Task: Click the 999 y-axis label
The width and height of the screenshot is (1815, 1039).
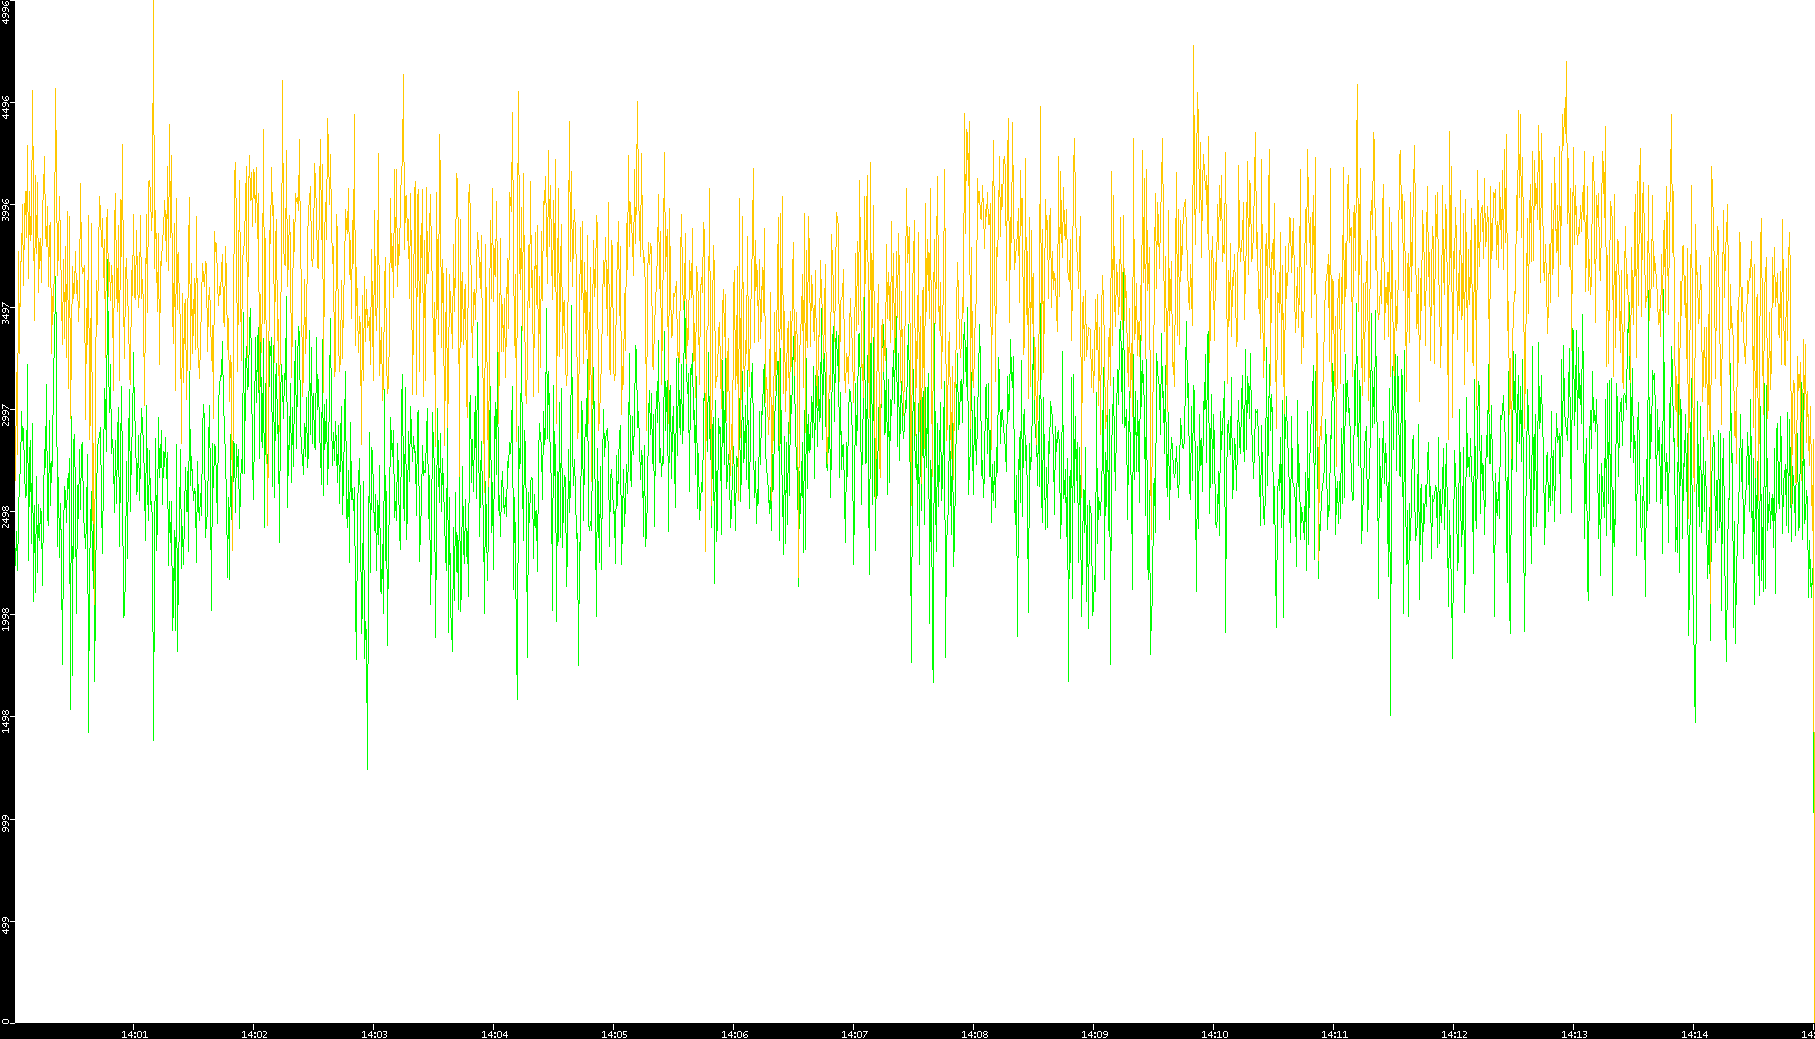Action: point(7,822)
